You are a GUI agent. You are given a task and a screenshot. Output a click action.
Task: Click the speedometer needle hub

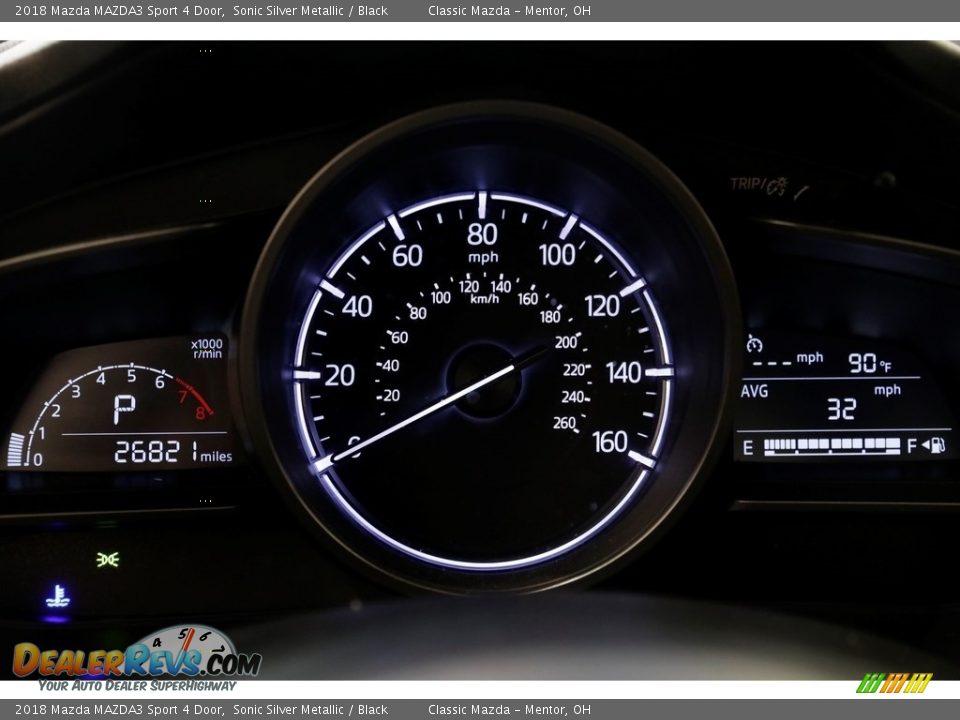(x=484, y=379)
